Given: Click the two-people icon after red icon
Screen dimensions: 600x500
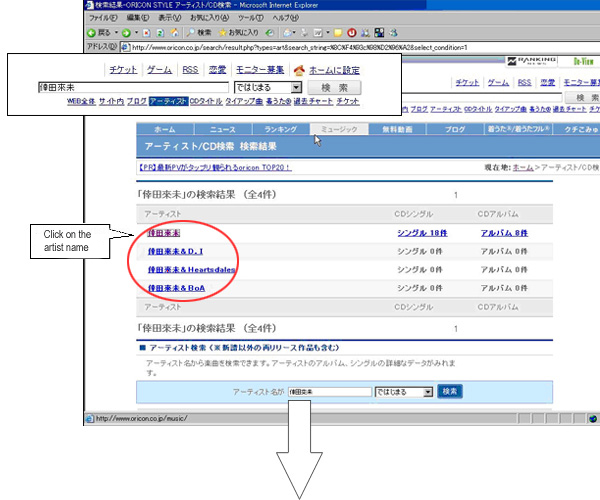Looking at the screenshot, I should [x=365, y=33].
